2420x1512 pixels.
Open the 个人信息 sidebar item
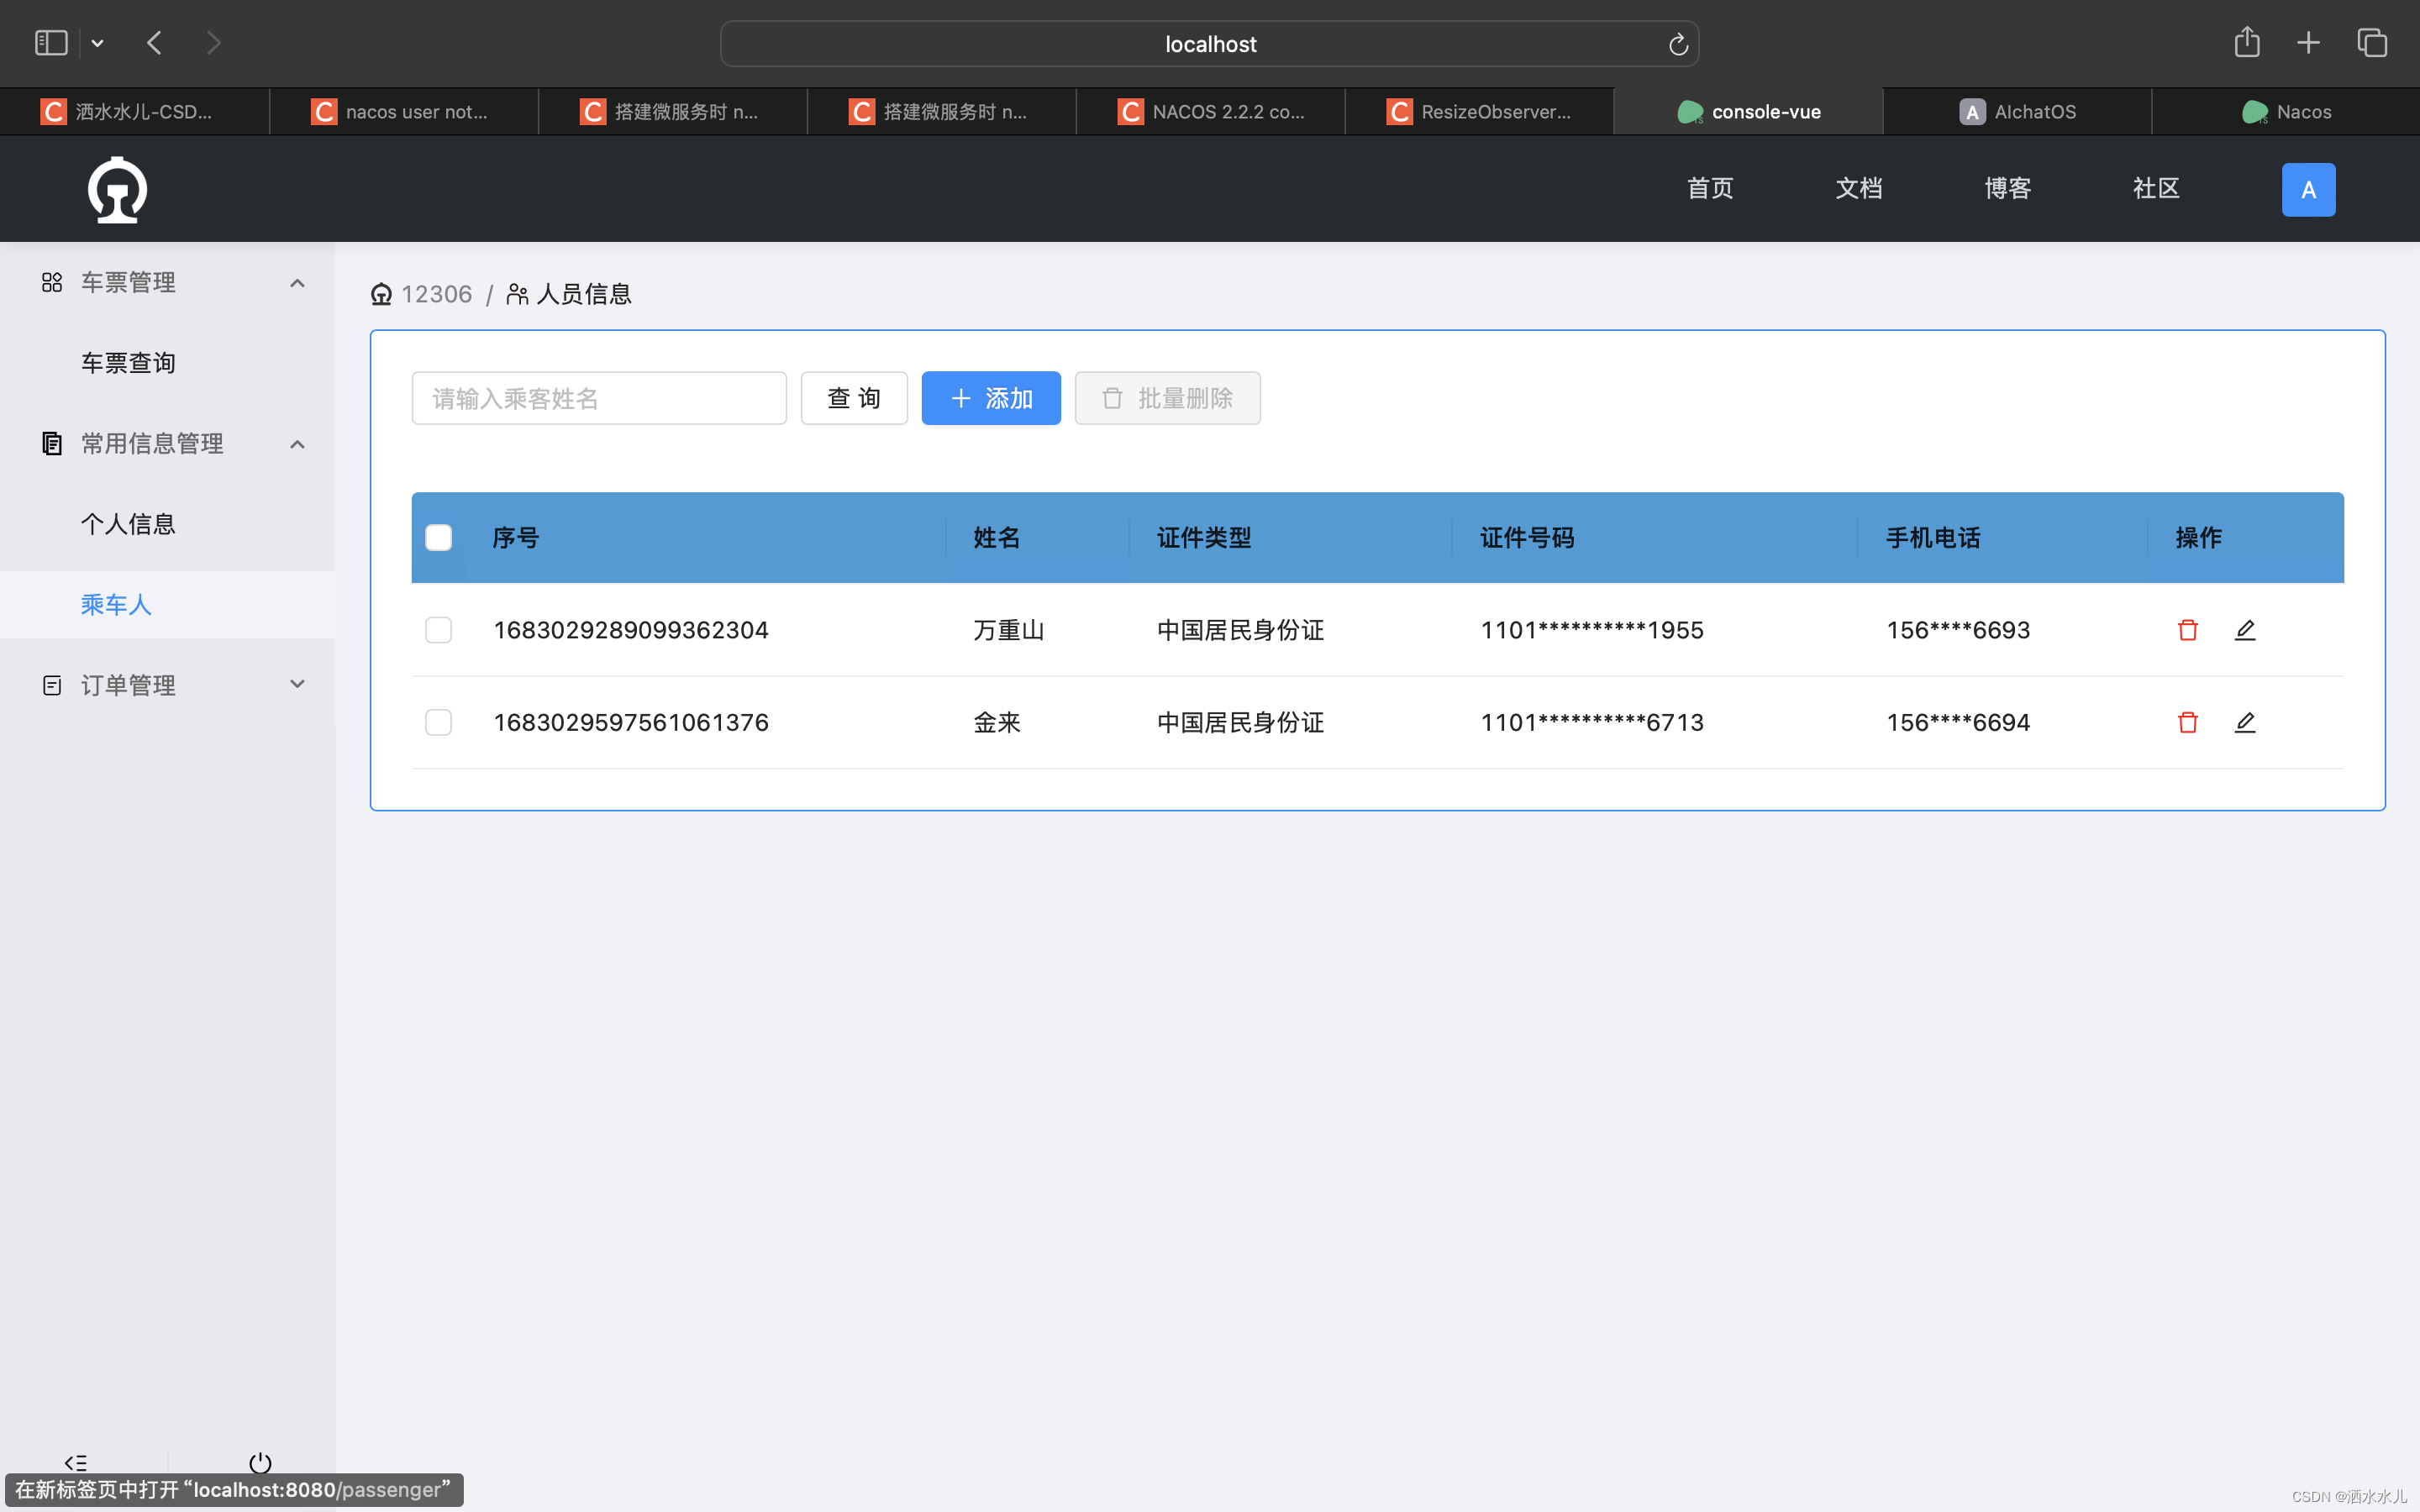tap(128, 524)
